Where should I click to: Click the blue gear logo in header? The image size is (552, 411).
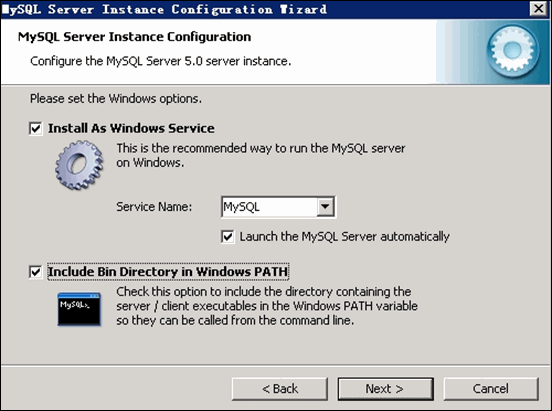pyautogui.click(x=513, y=51)
